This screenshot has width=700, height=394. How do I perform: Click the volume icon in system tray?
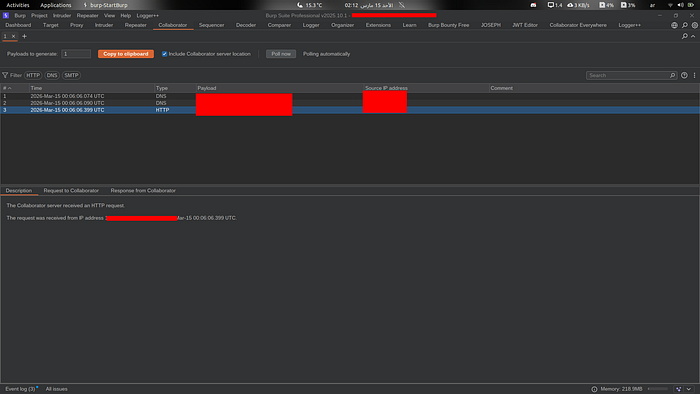click(x=680, y=5)
